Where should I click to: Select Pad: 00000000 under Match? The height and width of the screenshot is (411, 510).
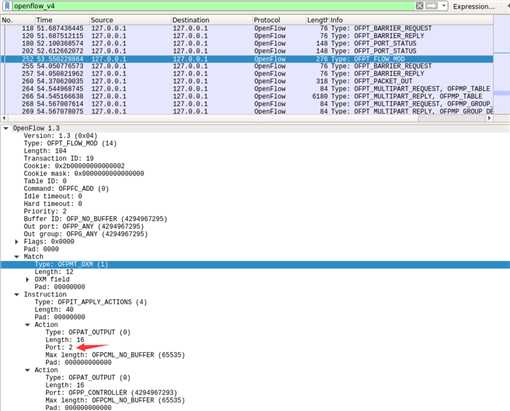60,287
